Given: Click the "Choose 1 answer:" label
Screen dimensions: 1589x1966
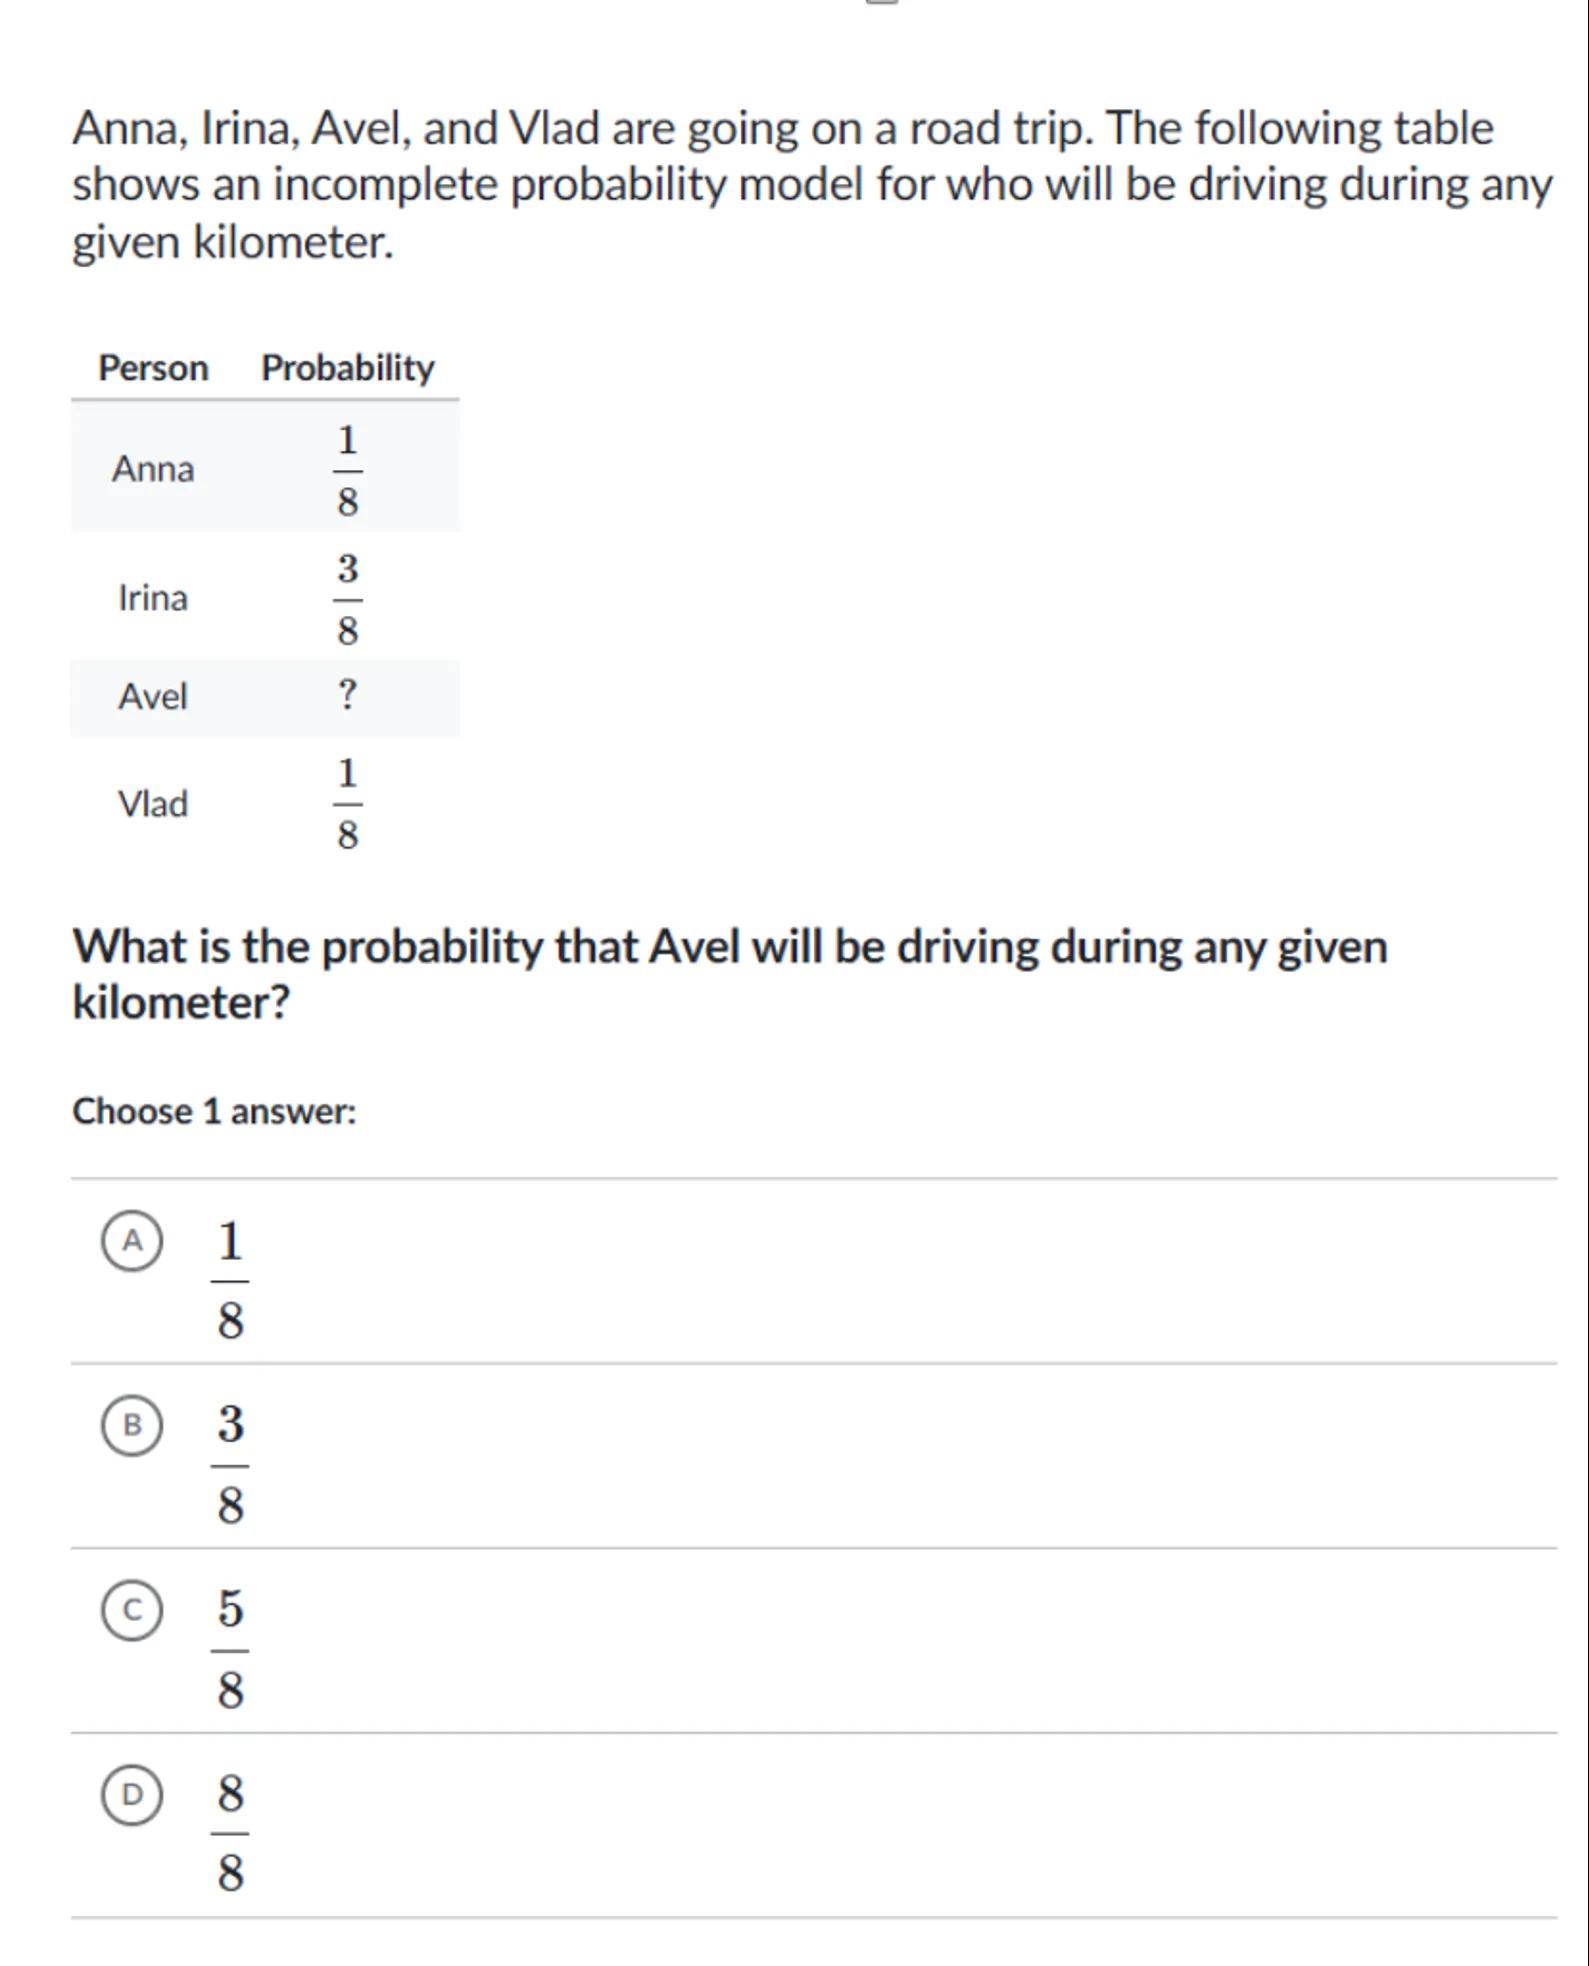Looking at the screenshot, I should pyautogui.click(x=214, y=1111).
